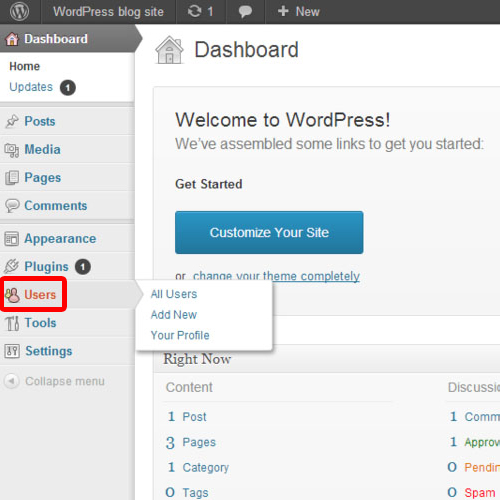Viewport: 500px width, 500px height.
Task: Open the Spam comments link
Action: (x=480, y=492)
